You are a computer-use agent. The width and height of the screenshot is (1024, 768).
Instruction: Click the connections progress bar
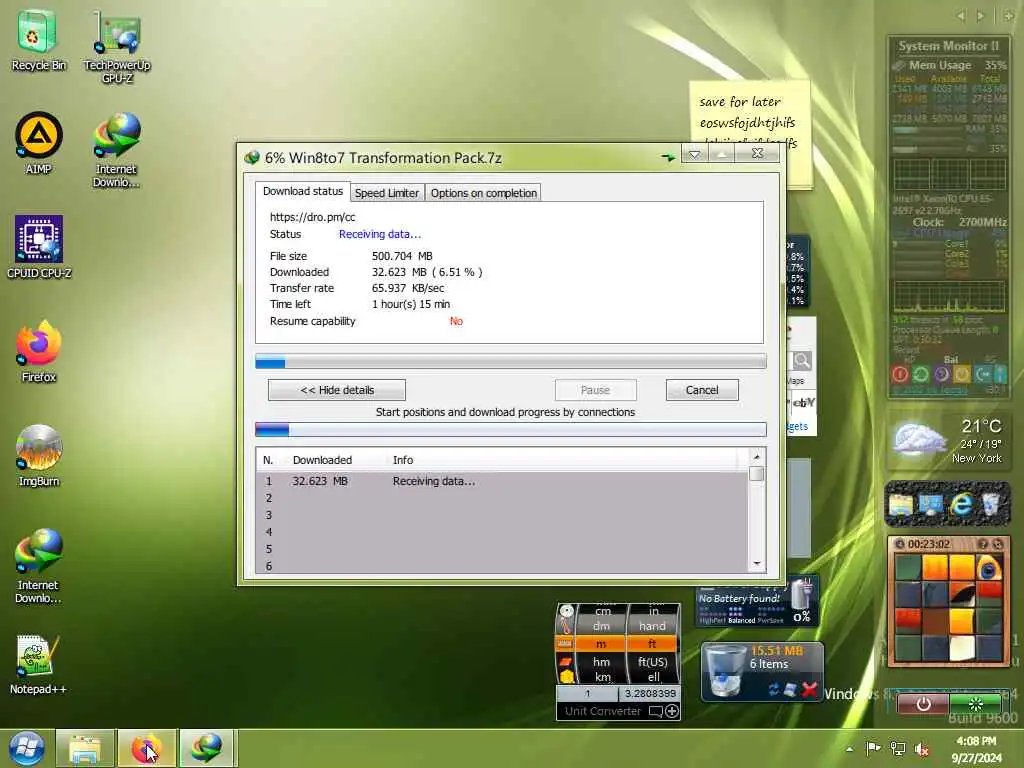pos(511,429)
